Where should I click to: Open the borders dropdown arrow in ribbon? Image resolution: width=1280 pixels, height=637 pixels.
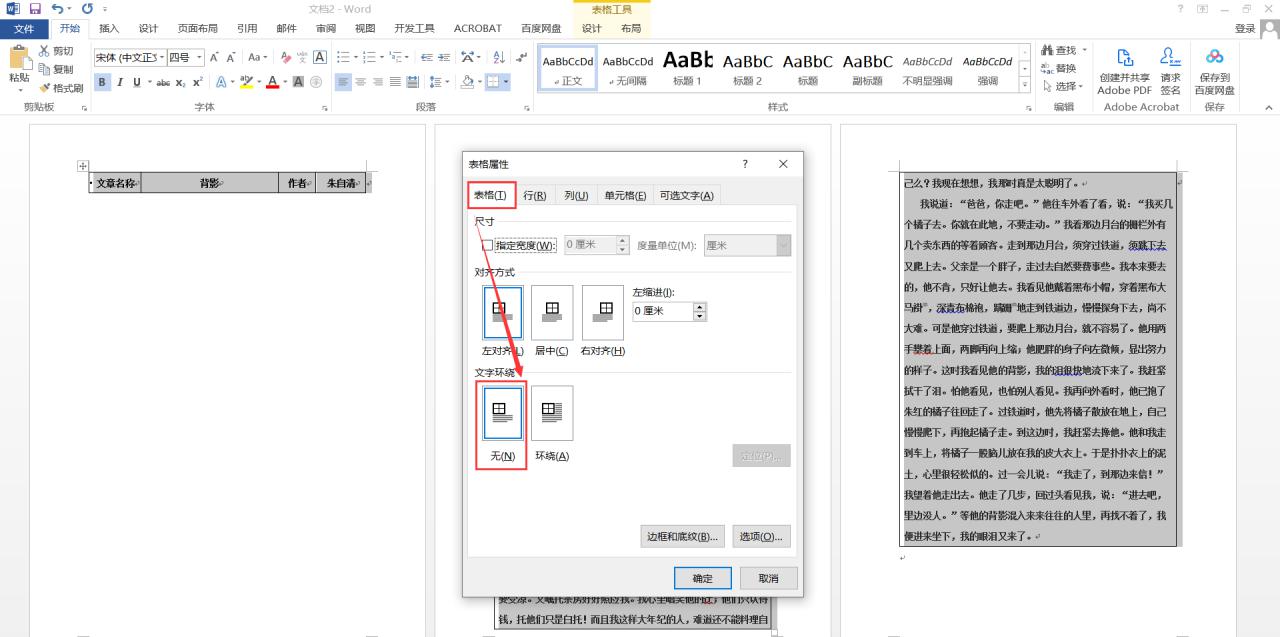pyautogui.click(x=507, y=82)
